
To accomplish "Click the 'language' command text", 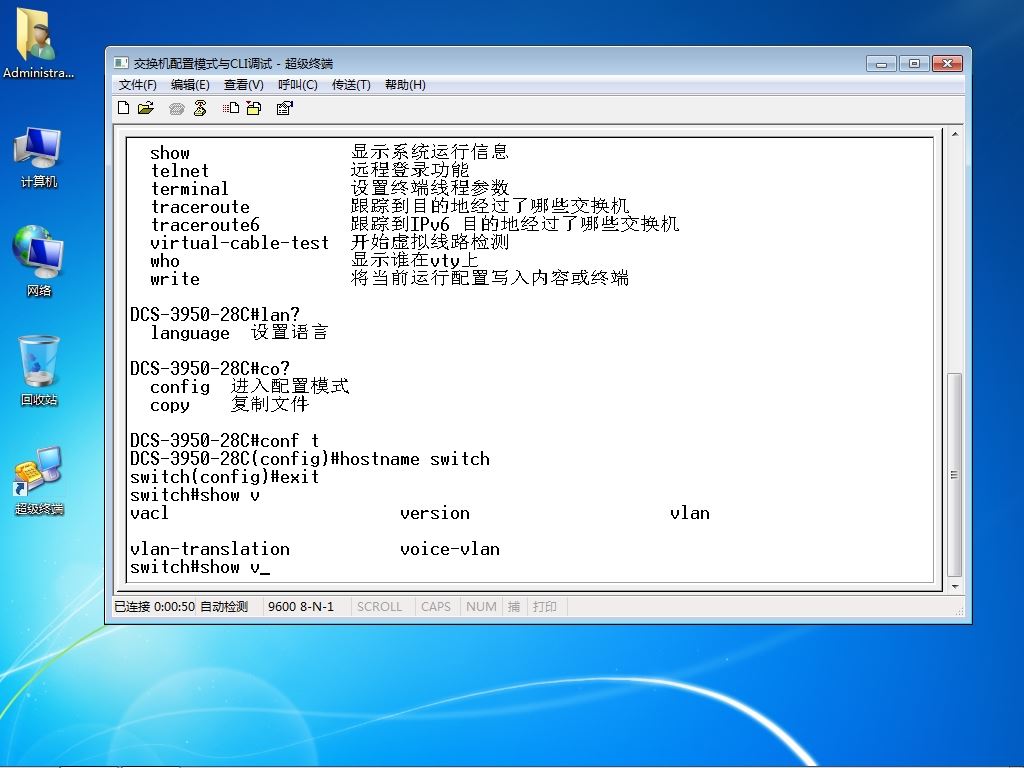I will tap(190, 333).
